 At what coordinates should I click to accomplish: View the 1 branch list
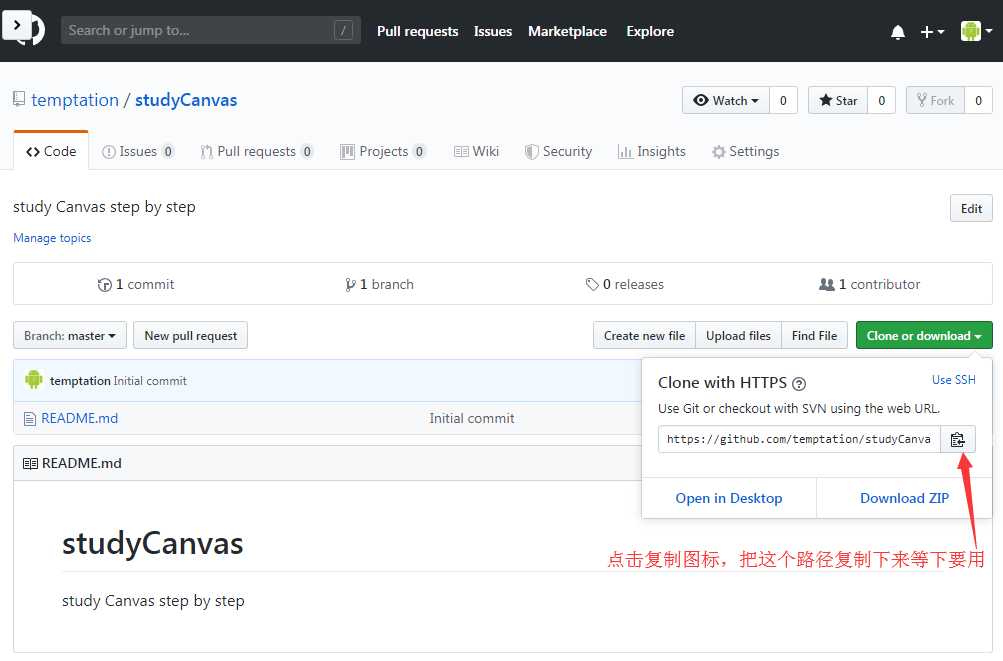coord(379,284)
